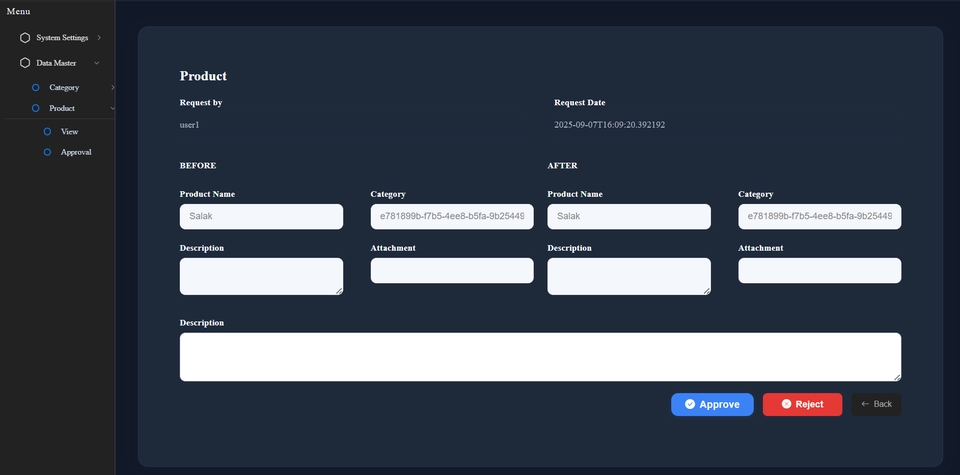Collapse the Data Master menu chevron
The height and width of the screenshot is (475, 960).
coord(97,63)
